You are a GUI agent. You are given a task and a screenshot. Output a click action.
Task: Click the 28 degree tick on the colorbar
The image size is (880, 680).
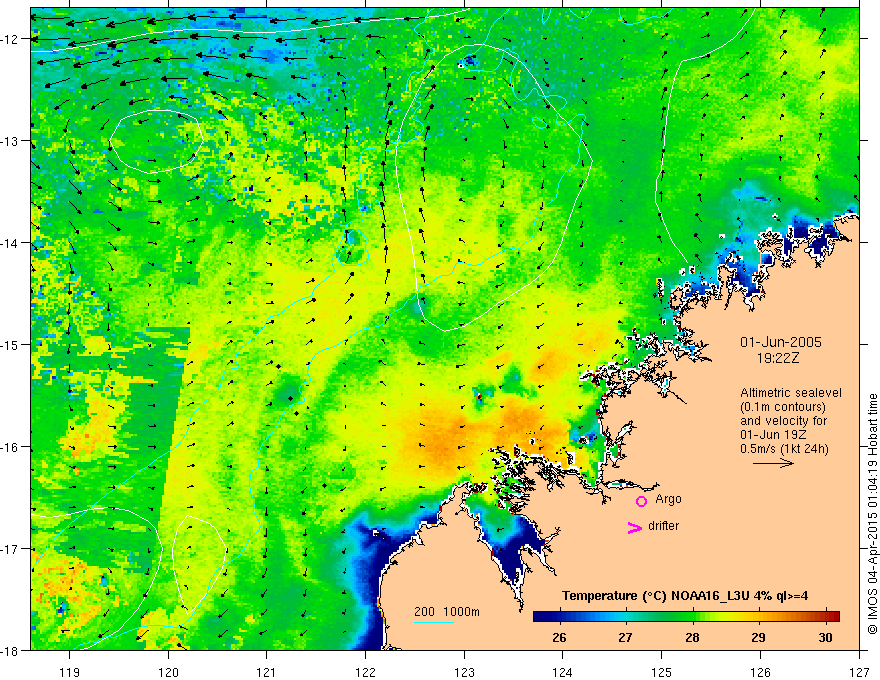point(692,637)
